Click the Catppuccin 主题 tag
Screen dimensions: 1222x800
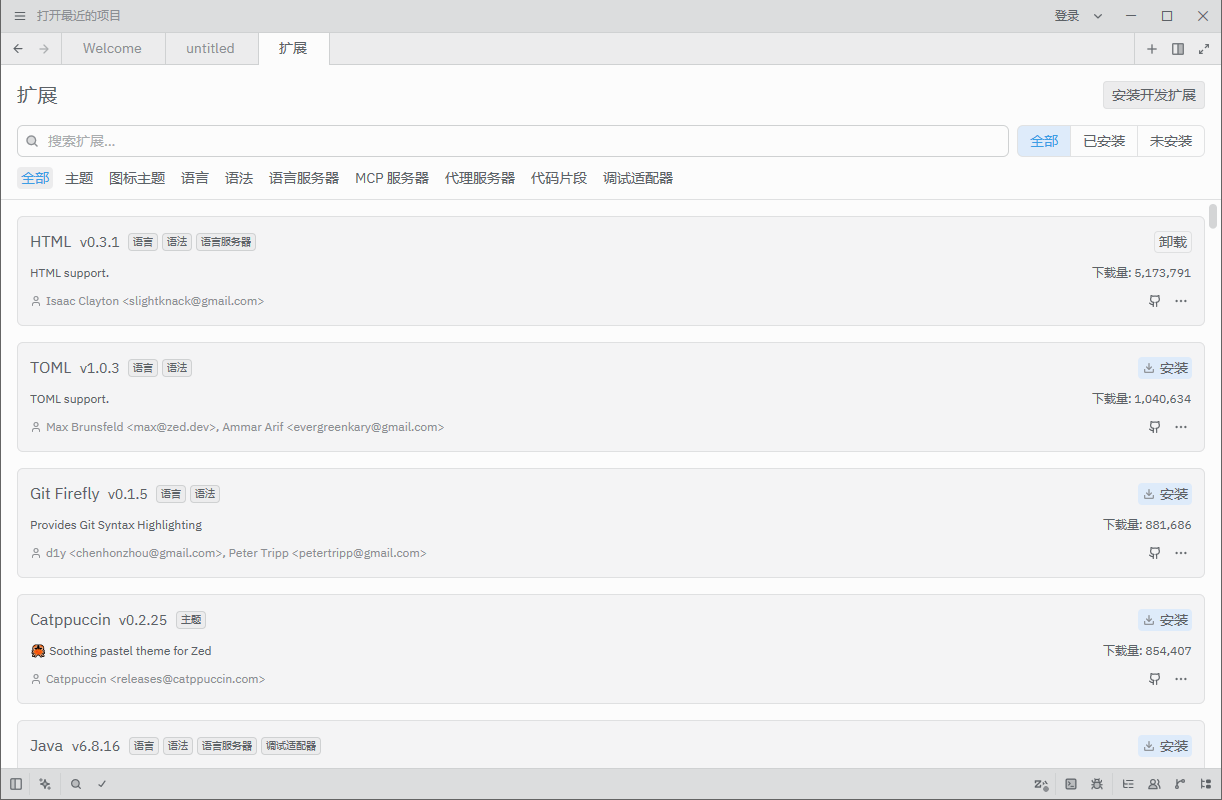tap(191, 620)
